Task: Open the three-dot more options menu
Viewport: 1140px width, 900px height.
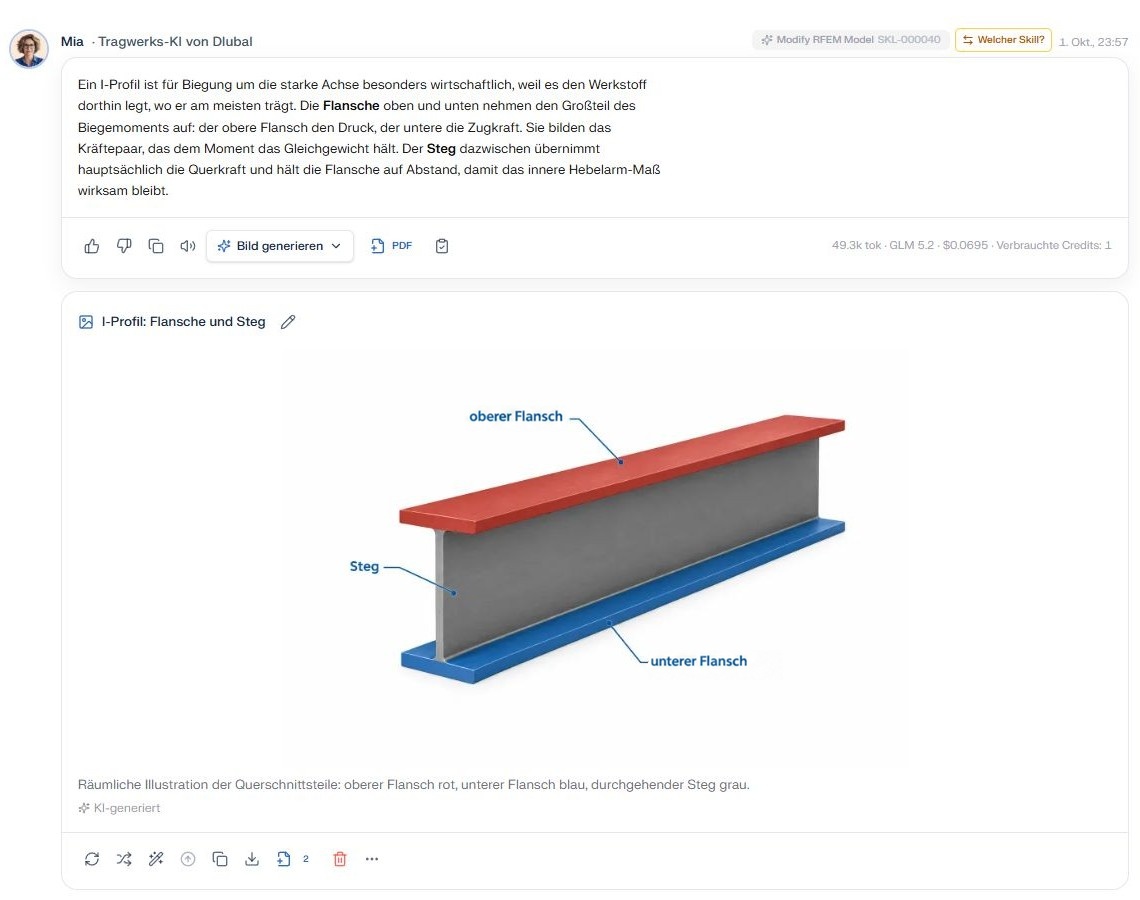Action: pos(372,859)
